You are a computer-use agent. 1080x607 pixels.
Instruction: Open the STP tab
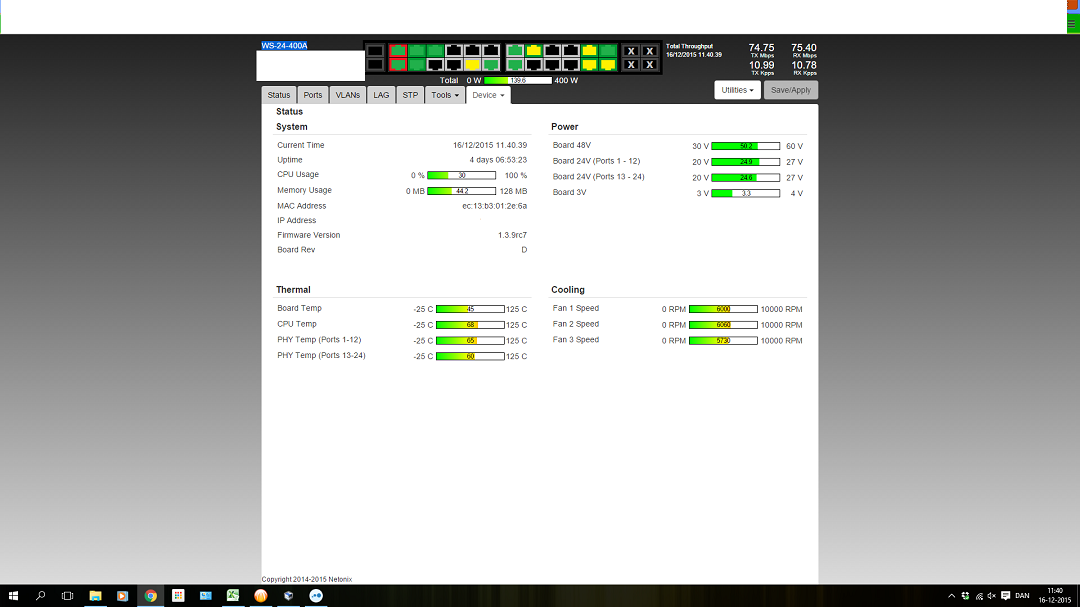click(x=410, y=95)
